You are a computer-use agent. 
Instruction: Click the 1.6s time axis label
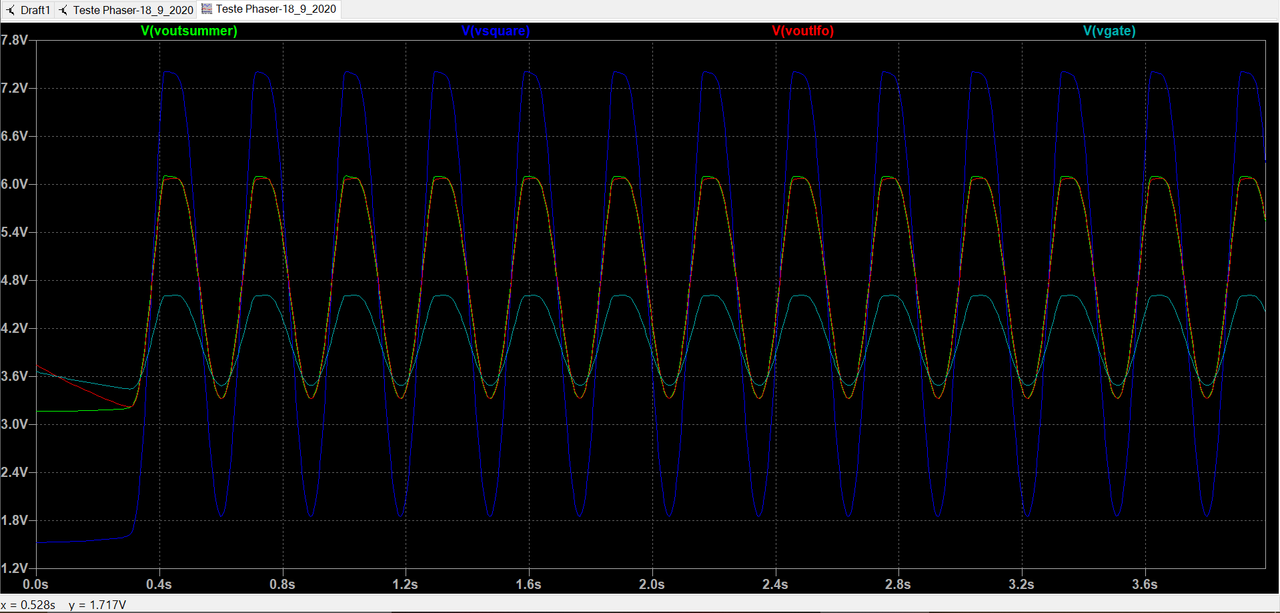point(528,584)
